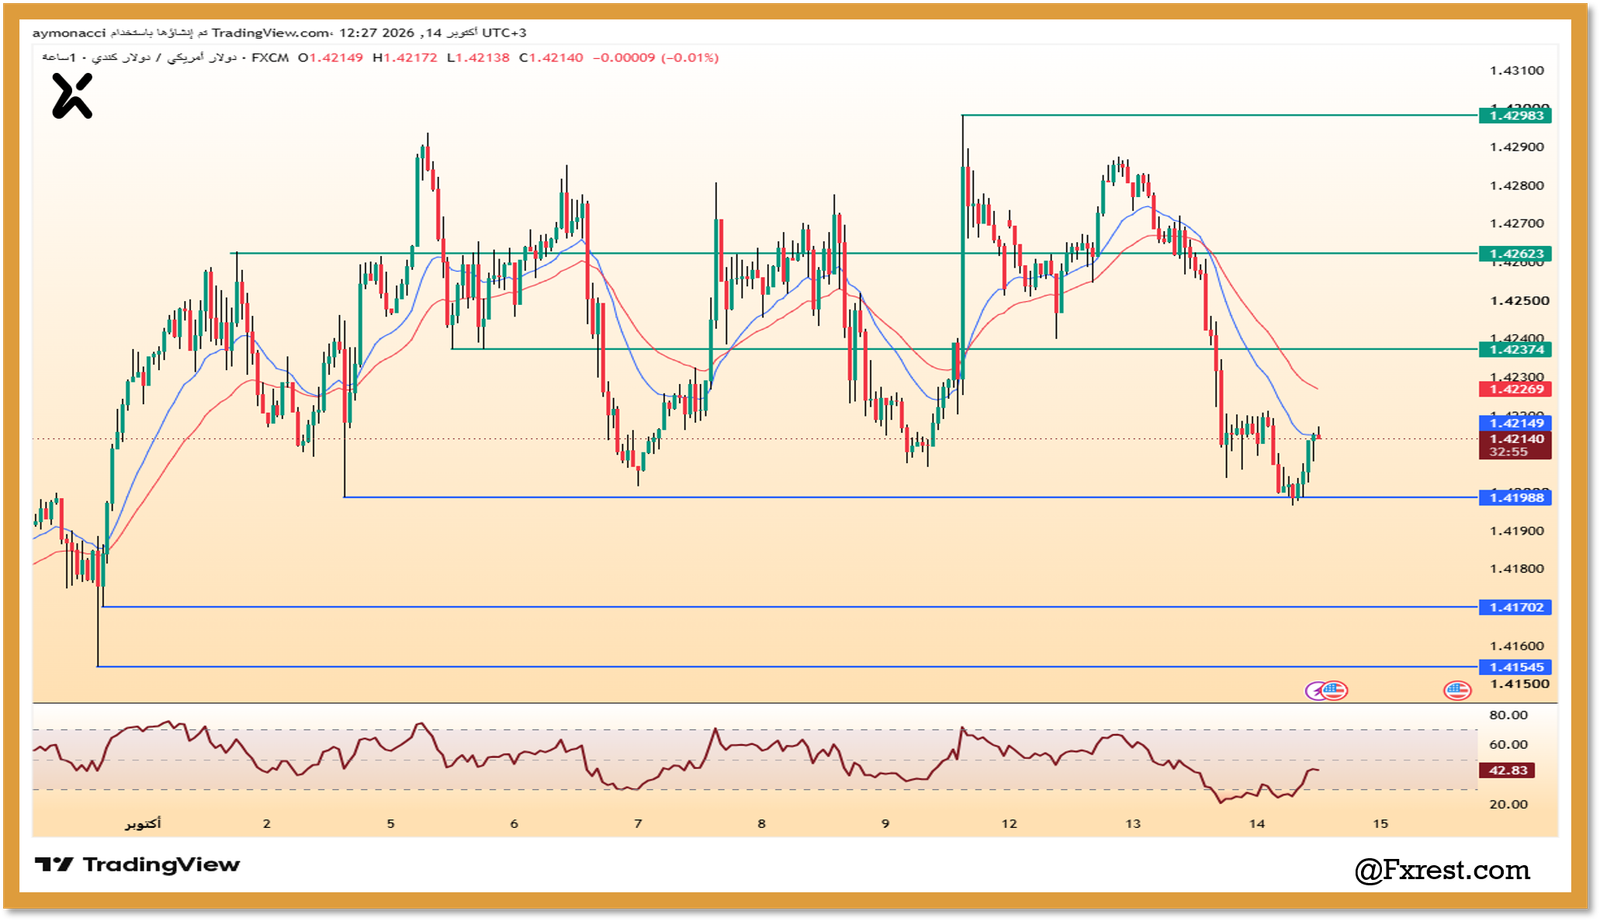Click the high value H1.42172 in the header
1600x921 pixels.
point(405,58)
